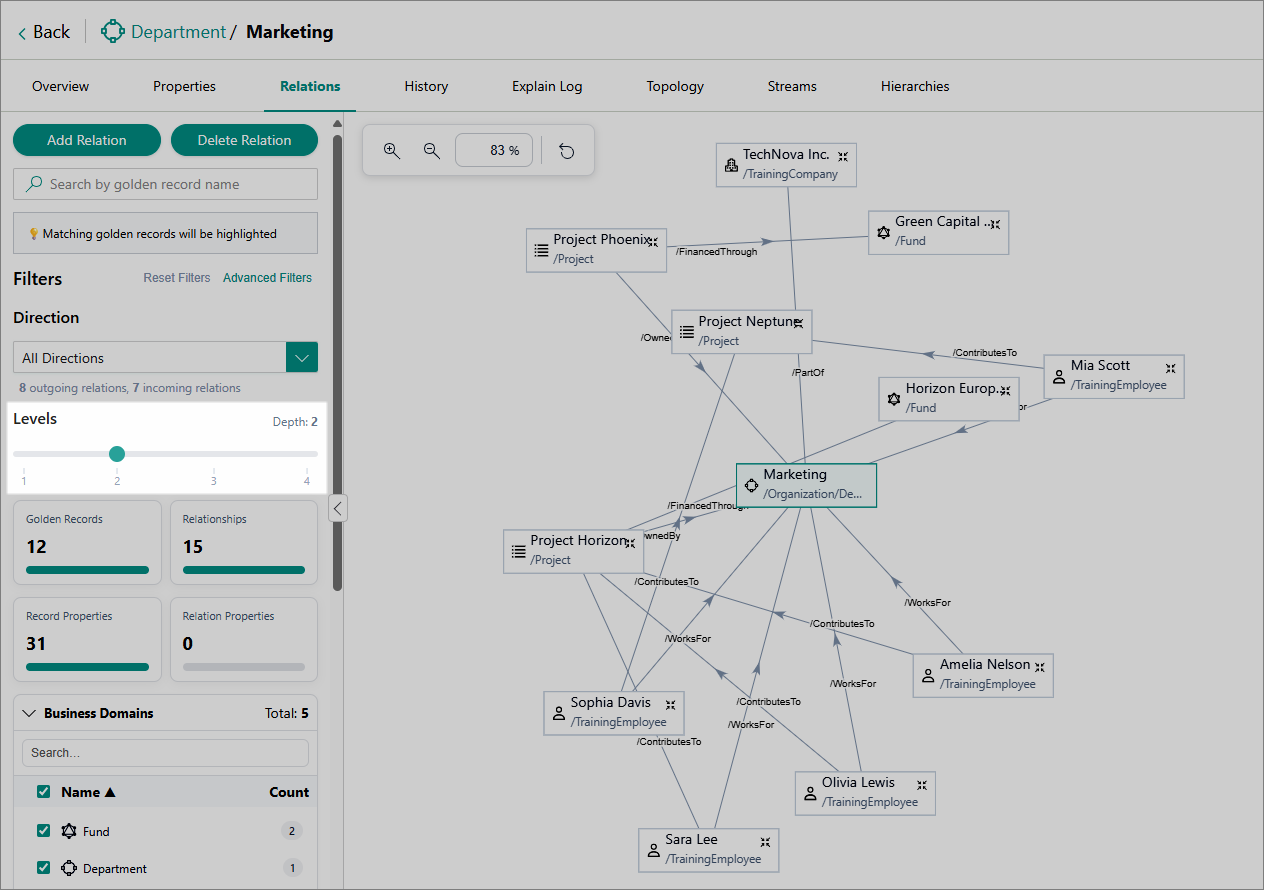Click the collapse icon on Sara Lee node

click(765, 842)
